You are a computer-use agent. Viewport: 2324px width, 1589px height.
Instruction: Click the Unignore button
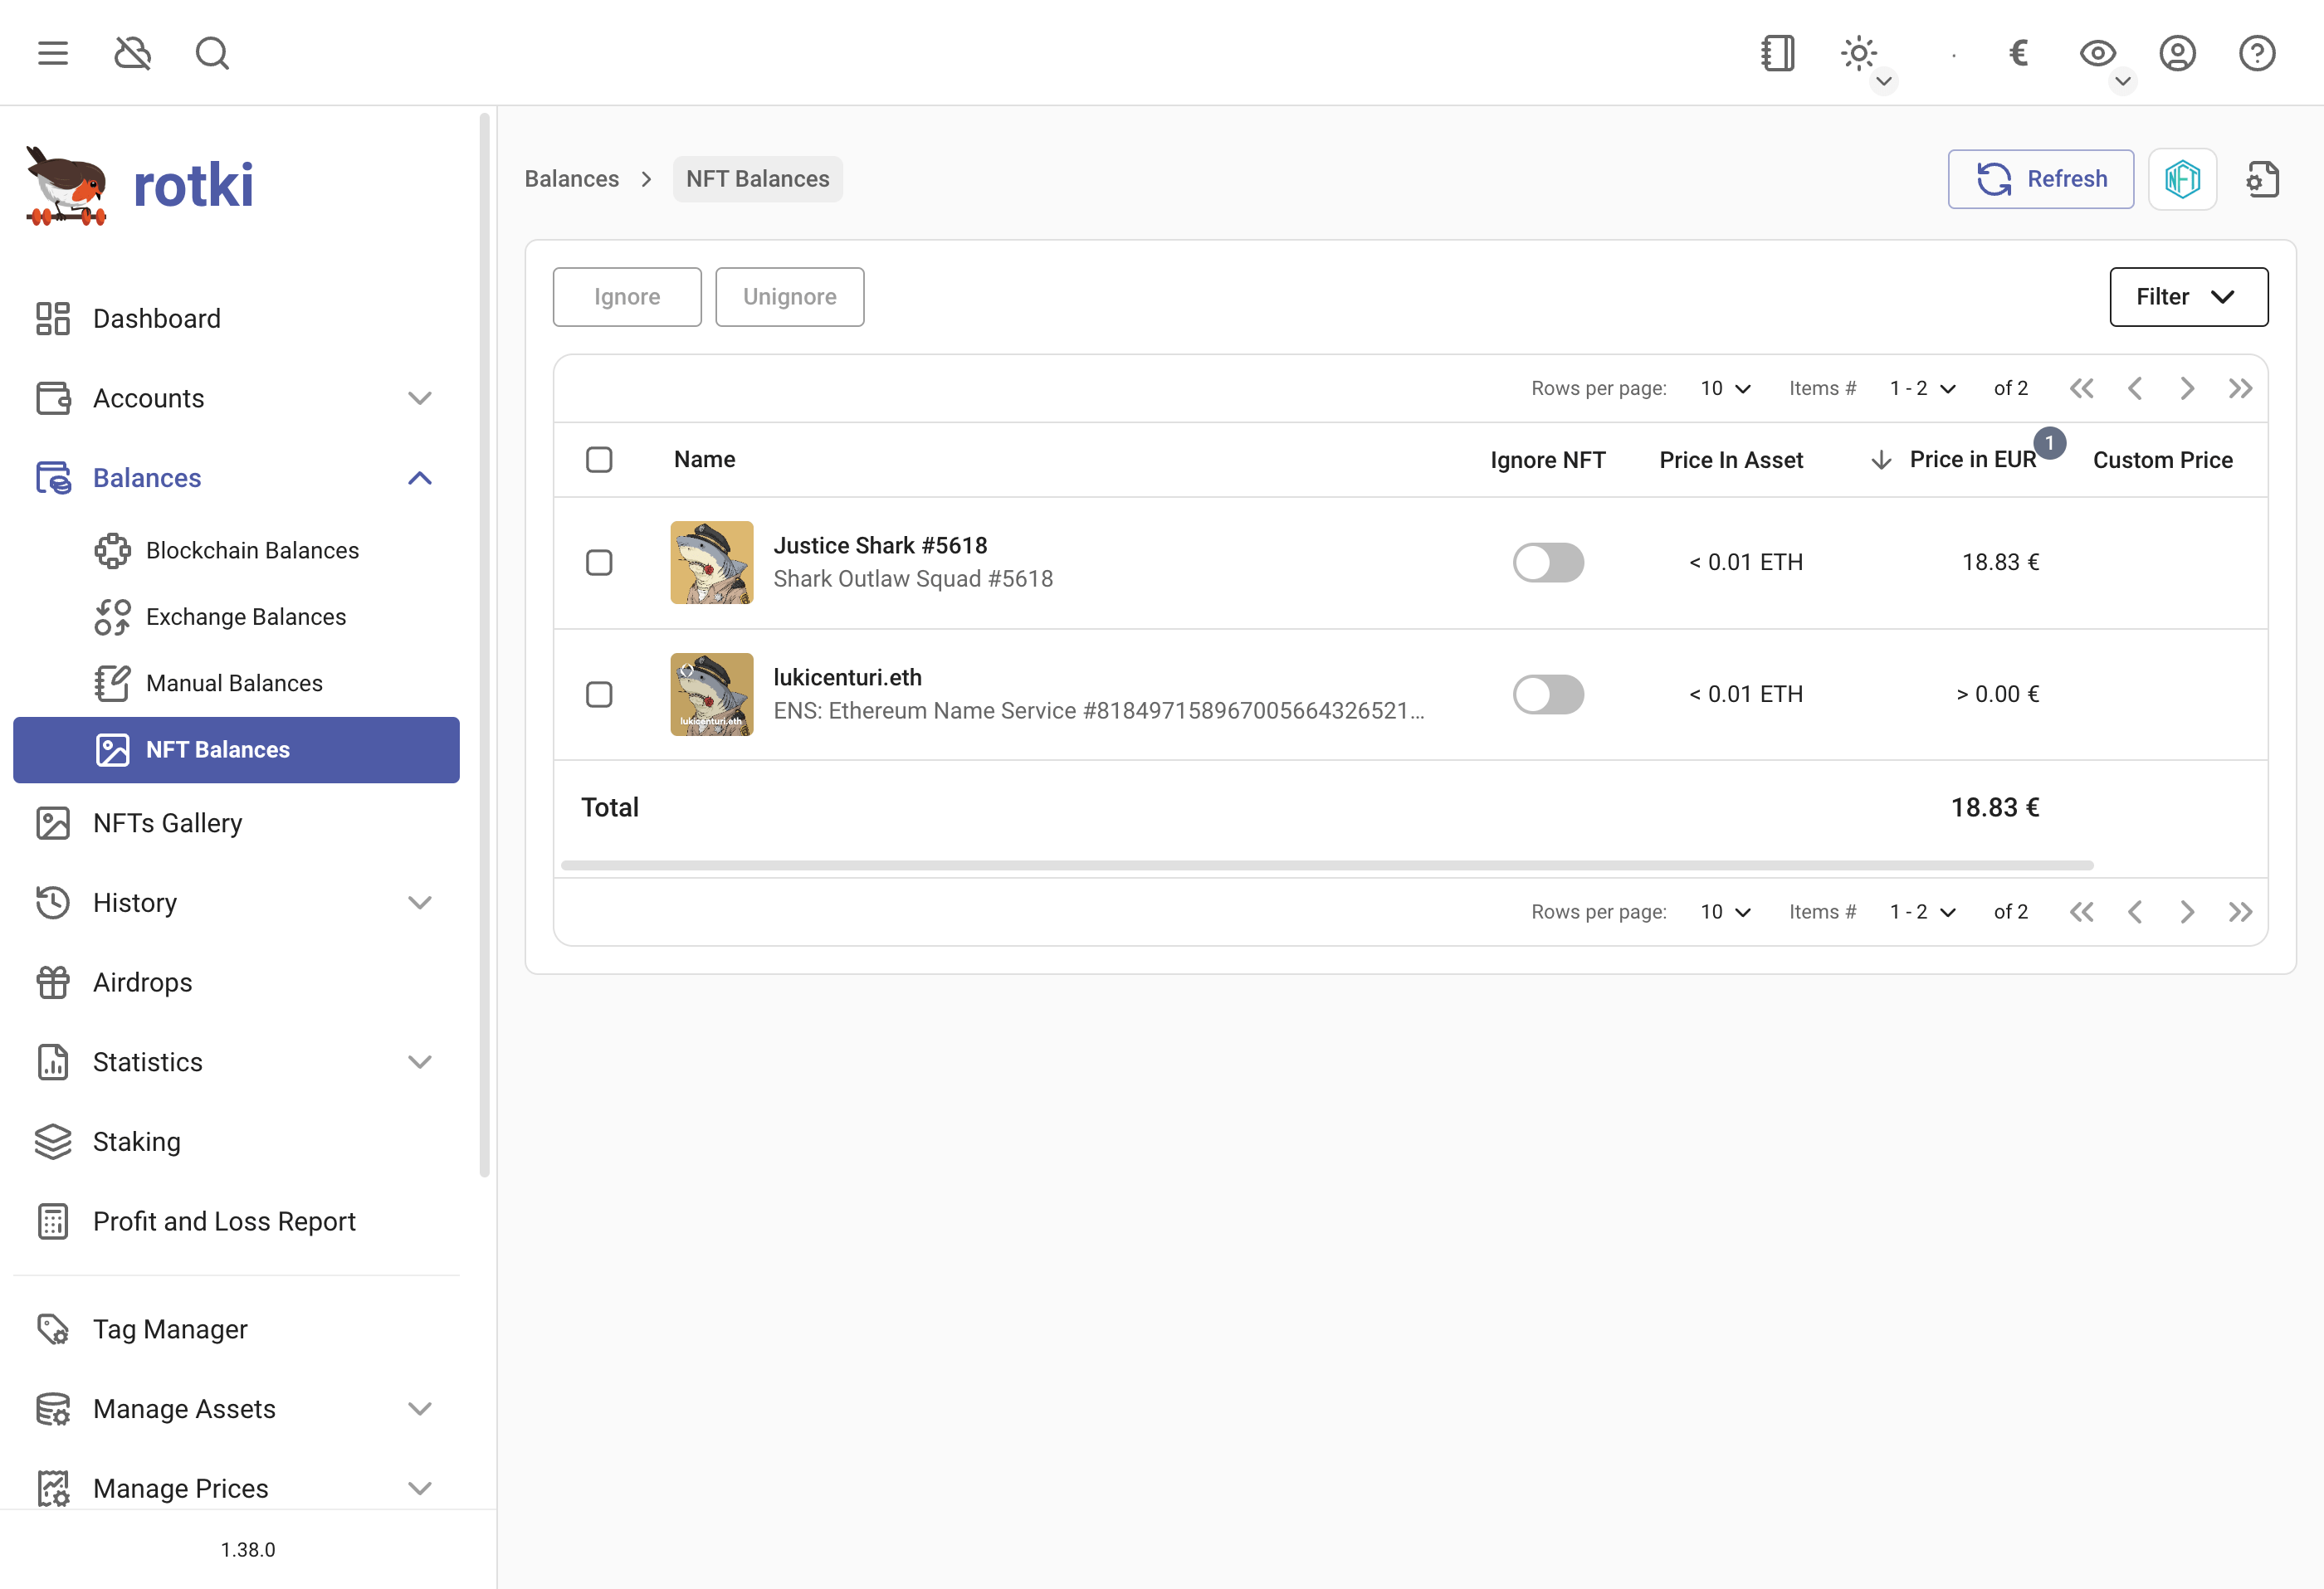click(789, 297)
